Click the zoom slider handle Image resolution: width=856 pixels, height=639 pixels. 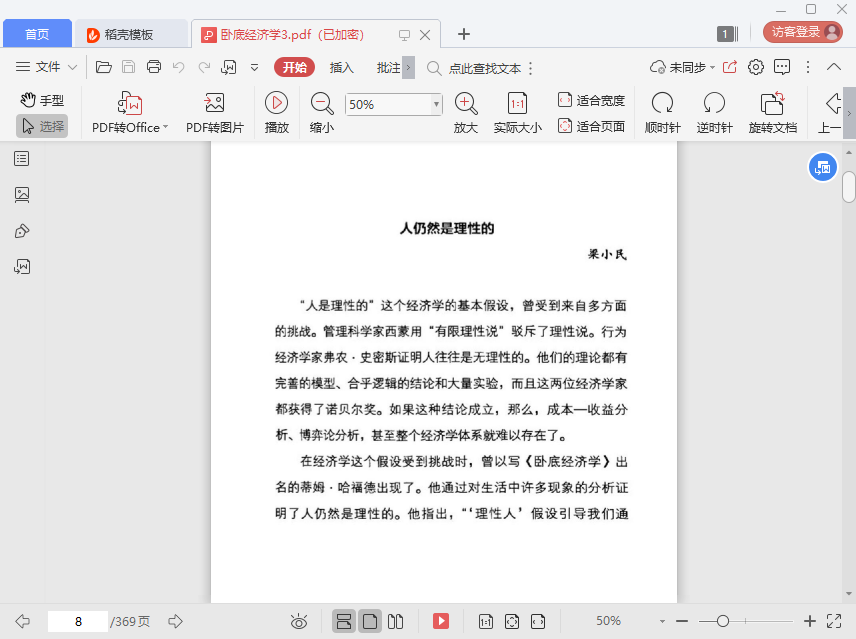[x=723, y=621]
